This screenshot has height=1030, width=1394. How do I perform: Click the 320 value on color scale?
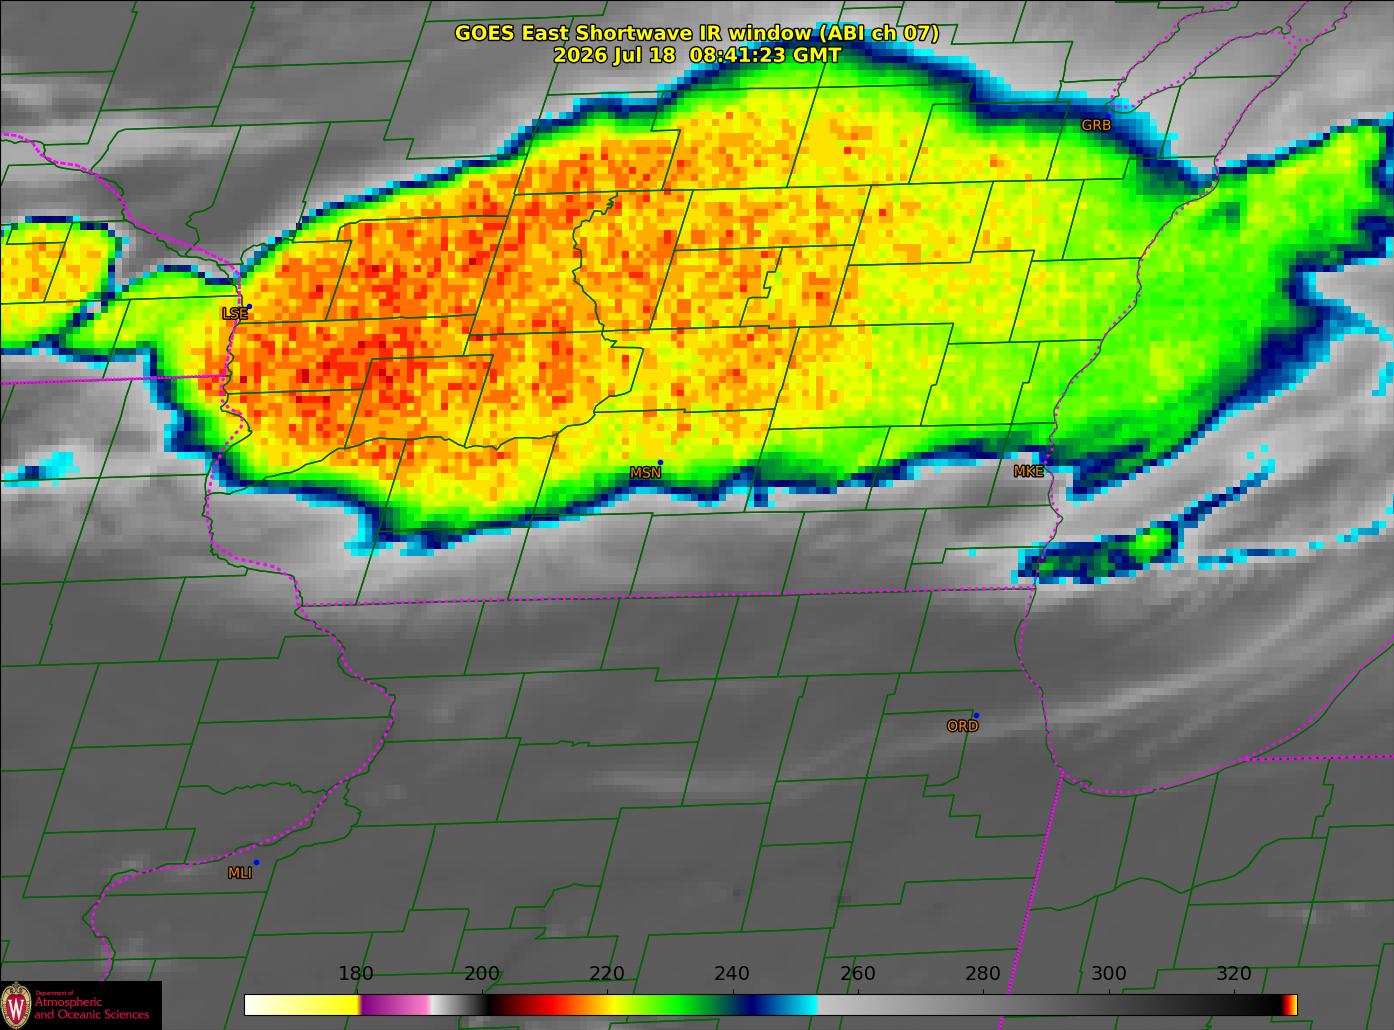[1234, 974]
